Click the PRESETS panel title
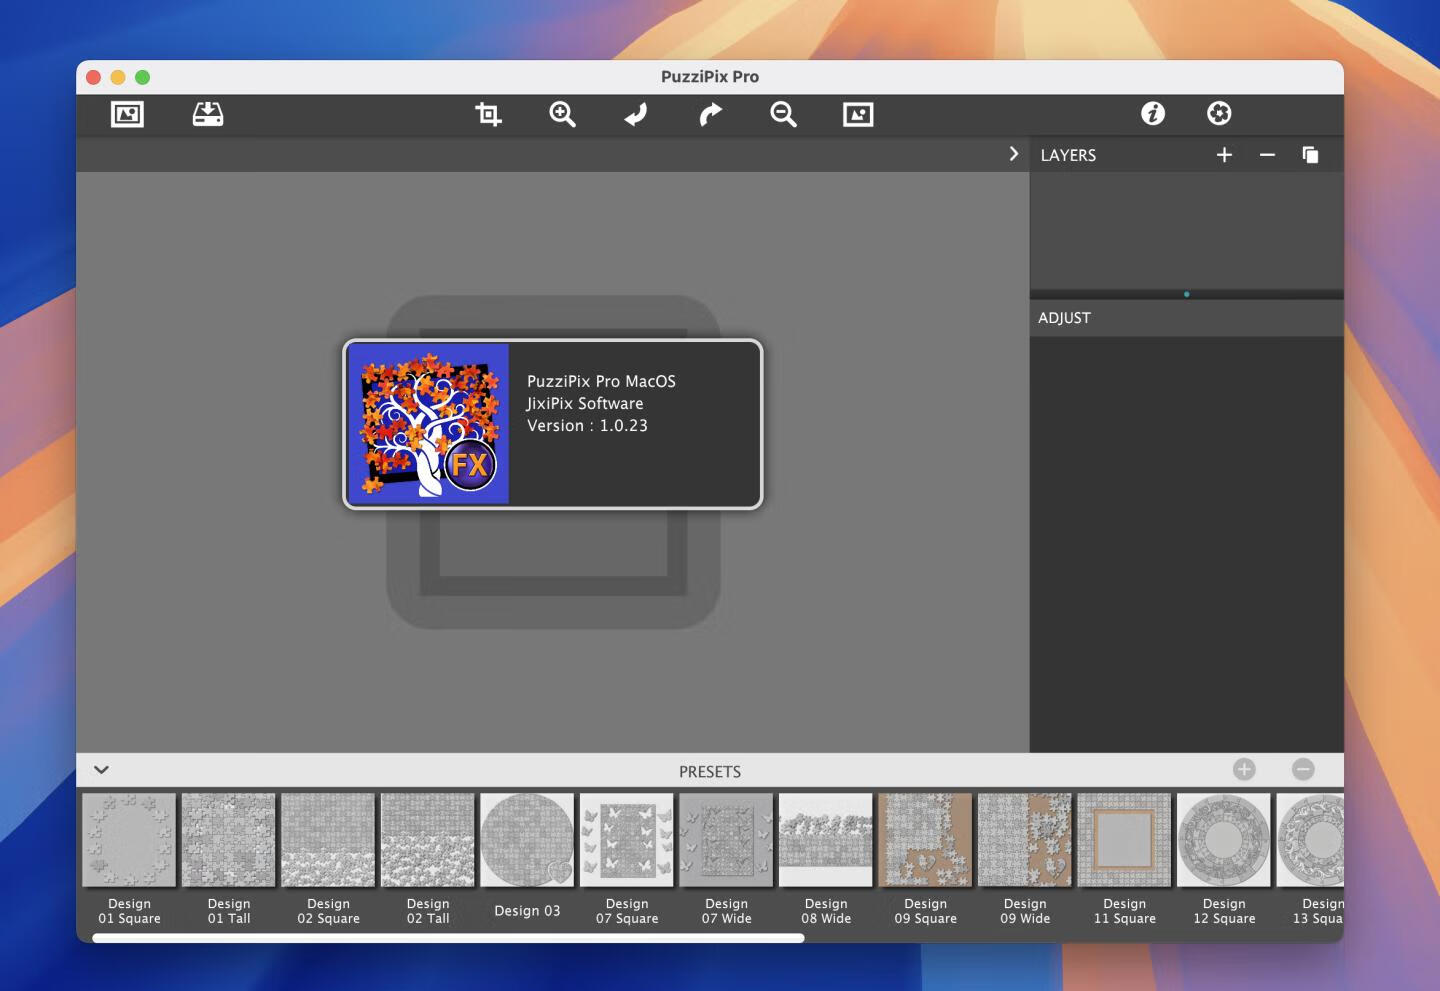 coord(710,772)
